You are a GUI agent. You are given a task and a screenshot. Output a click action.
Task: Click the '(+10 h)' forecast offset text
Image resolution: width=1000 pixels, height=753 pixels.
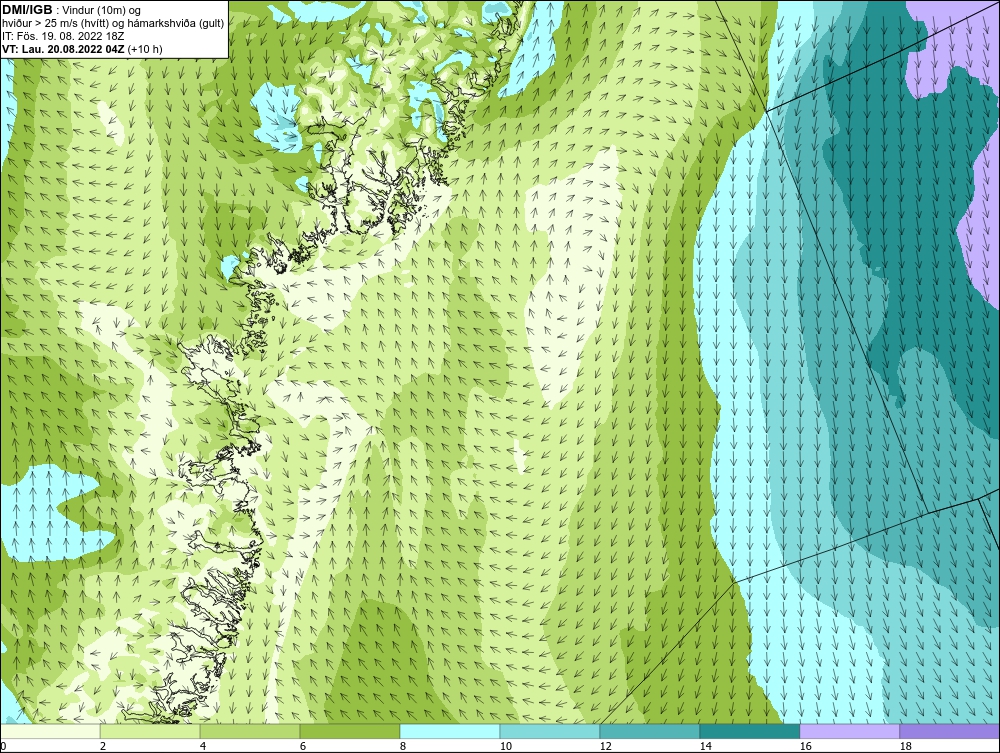[145, 49]
